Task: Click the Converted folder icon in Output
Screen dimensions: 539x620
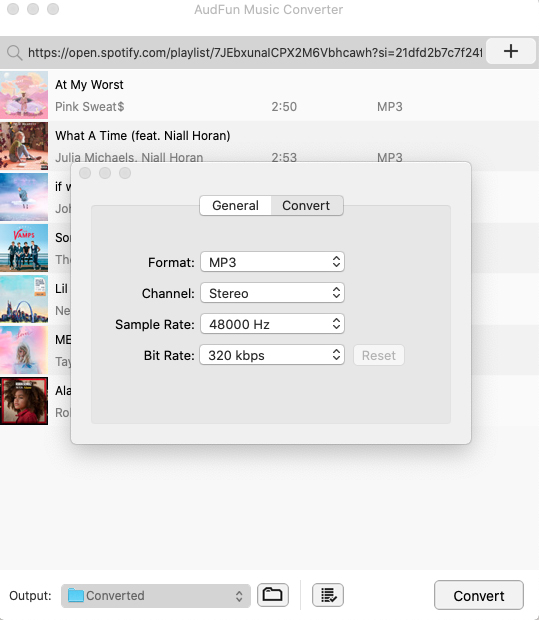Action: (76, 595)
